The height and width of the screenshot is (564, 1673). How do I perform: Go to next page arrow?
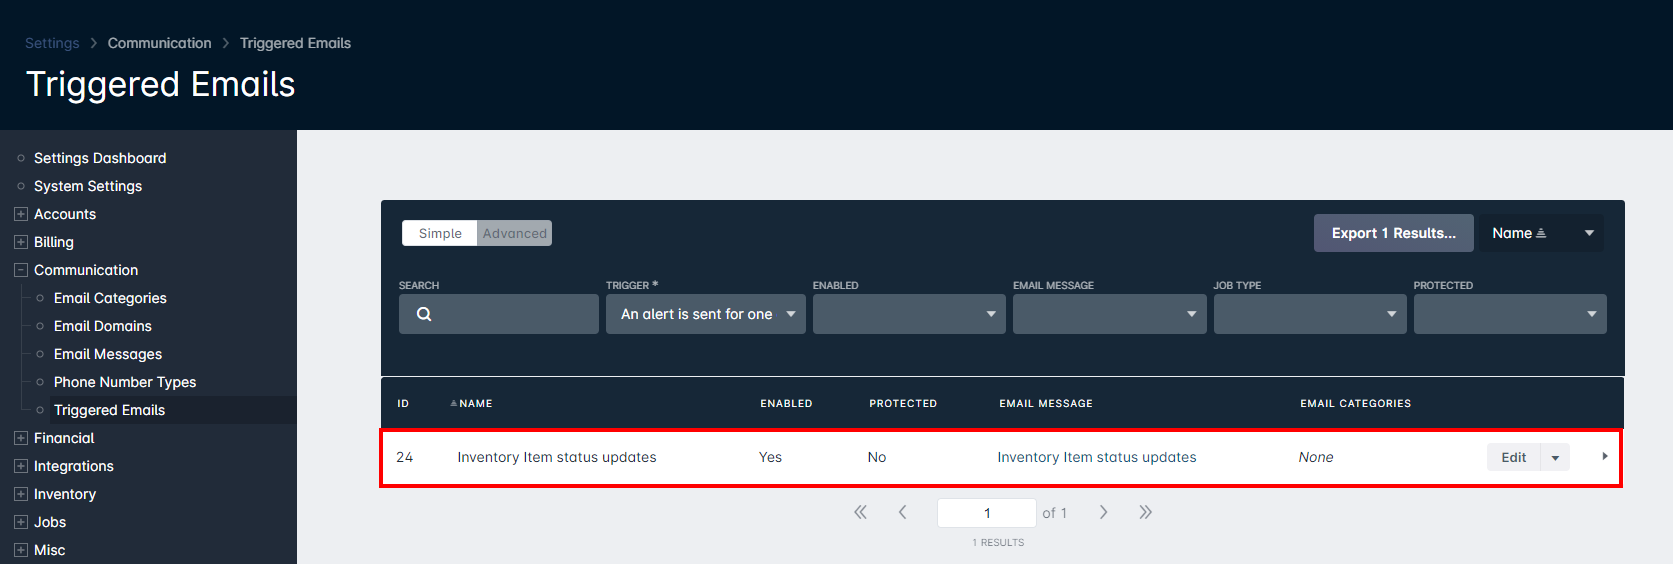coord(1103,512)
